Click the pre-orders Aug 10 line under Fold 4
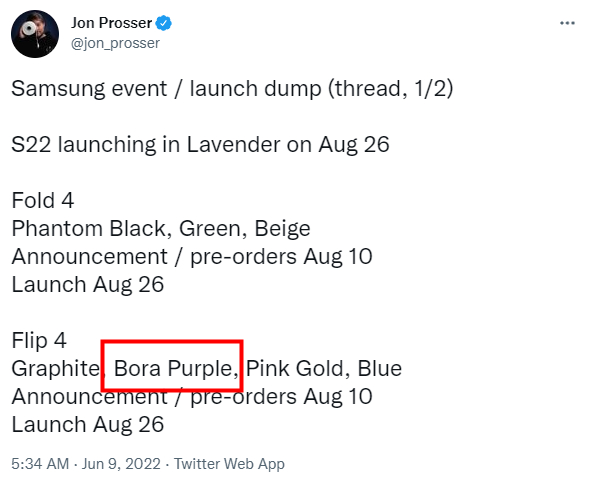The width and height of the screenshot is (593, 480). 192,257
